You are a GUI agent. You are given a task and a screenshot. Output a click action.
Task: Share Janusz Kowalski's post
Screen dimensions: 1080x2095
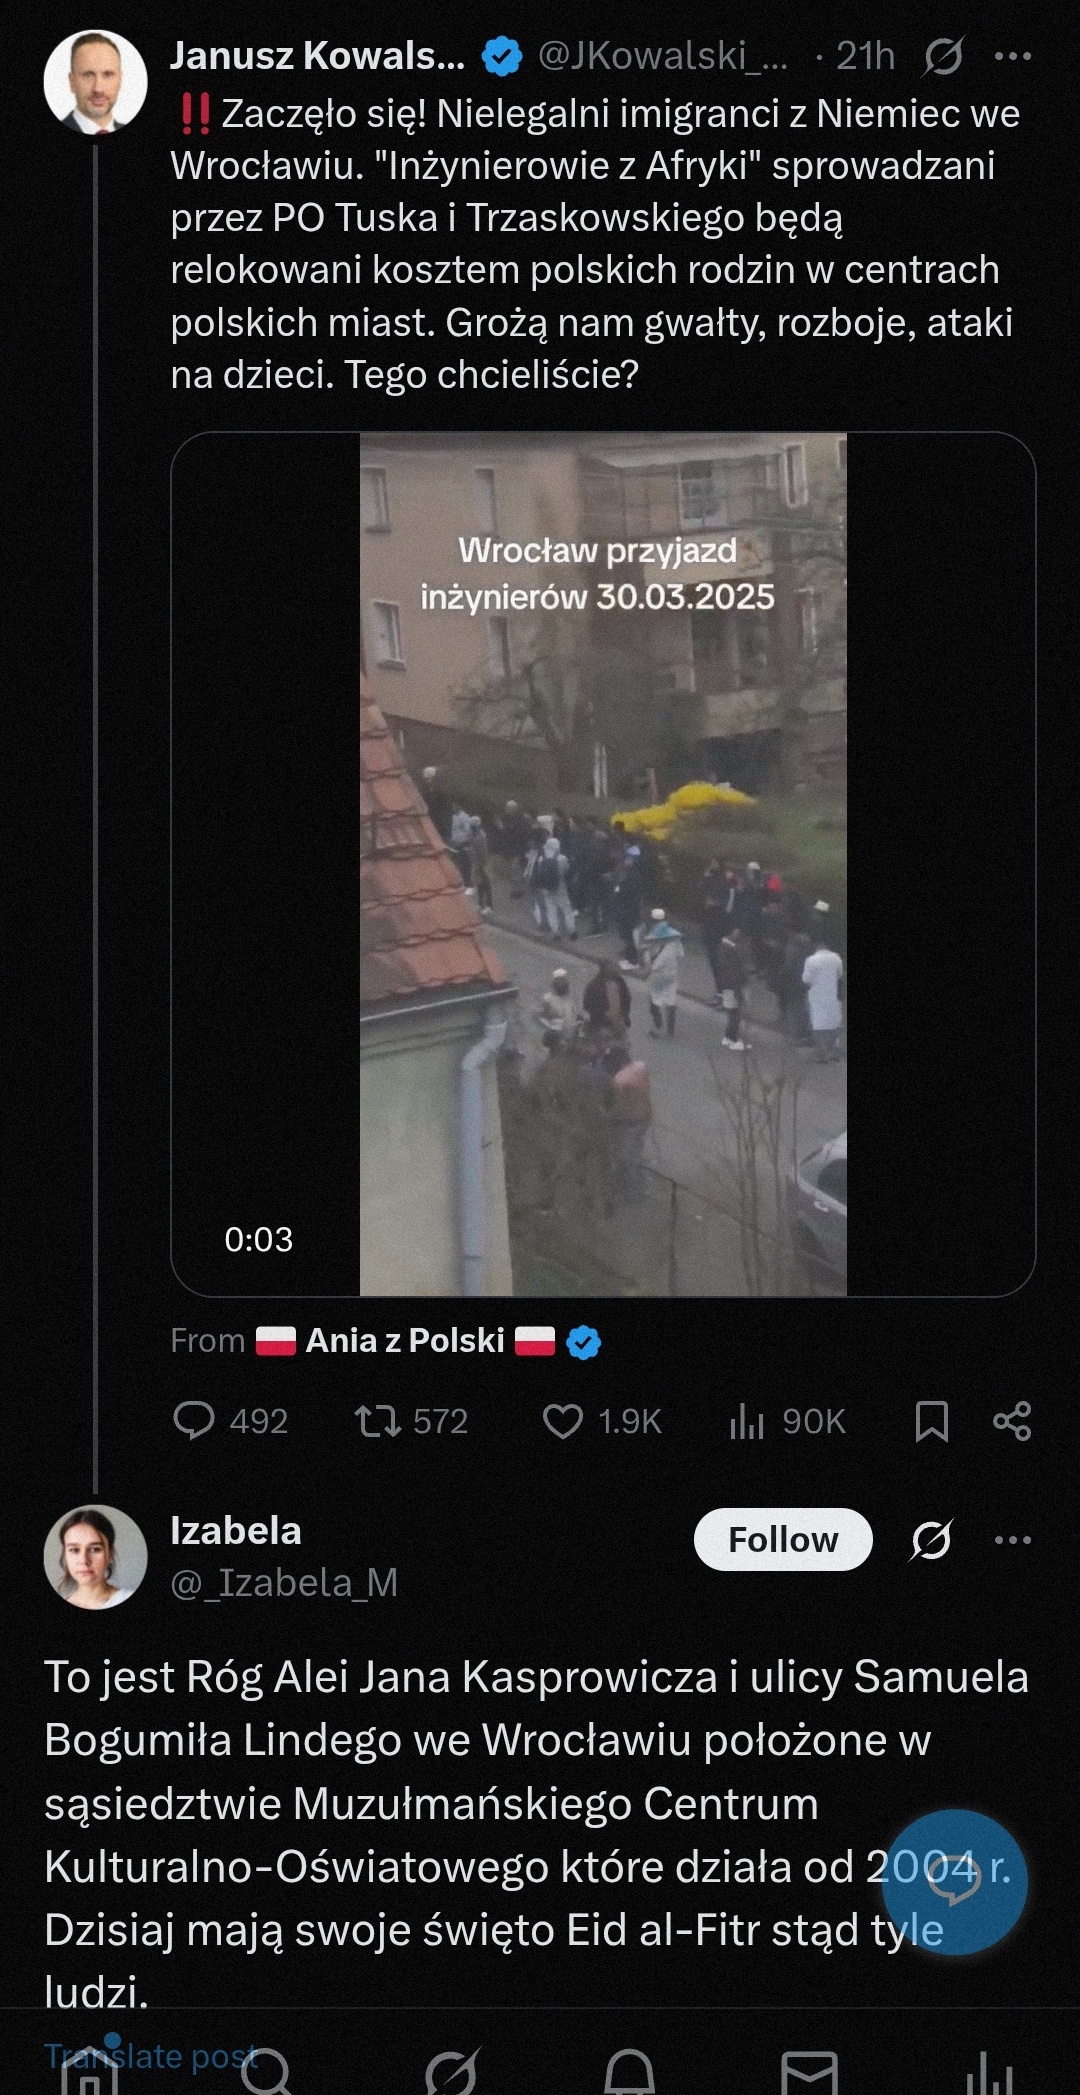(1012, 1420)
